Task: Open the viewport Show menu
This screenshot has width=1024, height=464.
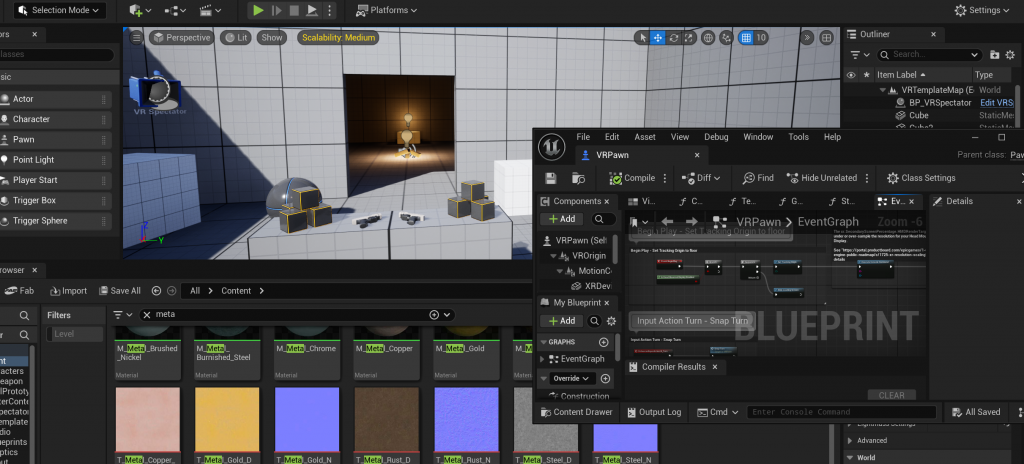Action: click(272, 38)
